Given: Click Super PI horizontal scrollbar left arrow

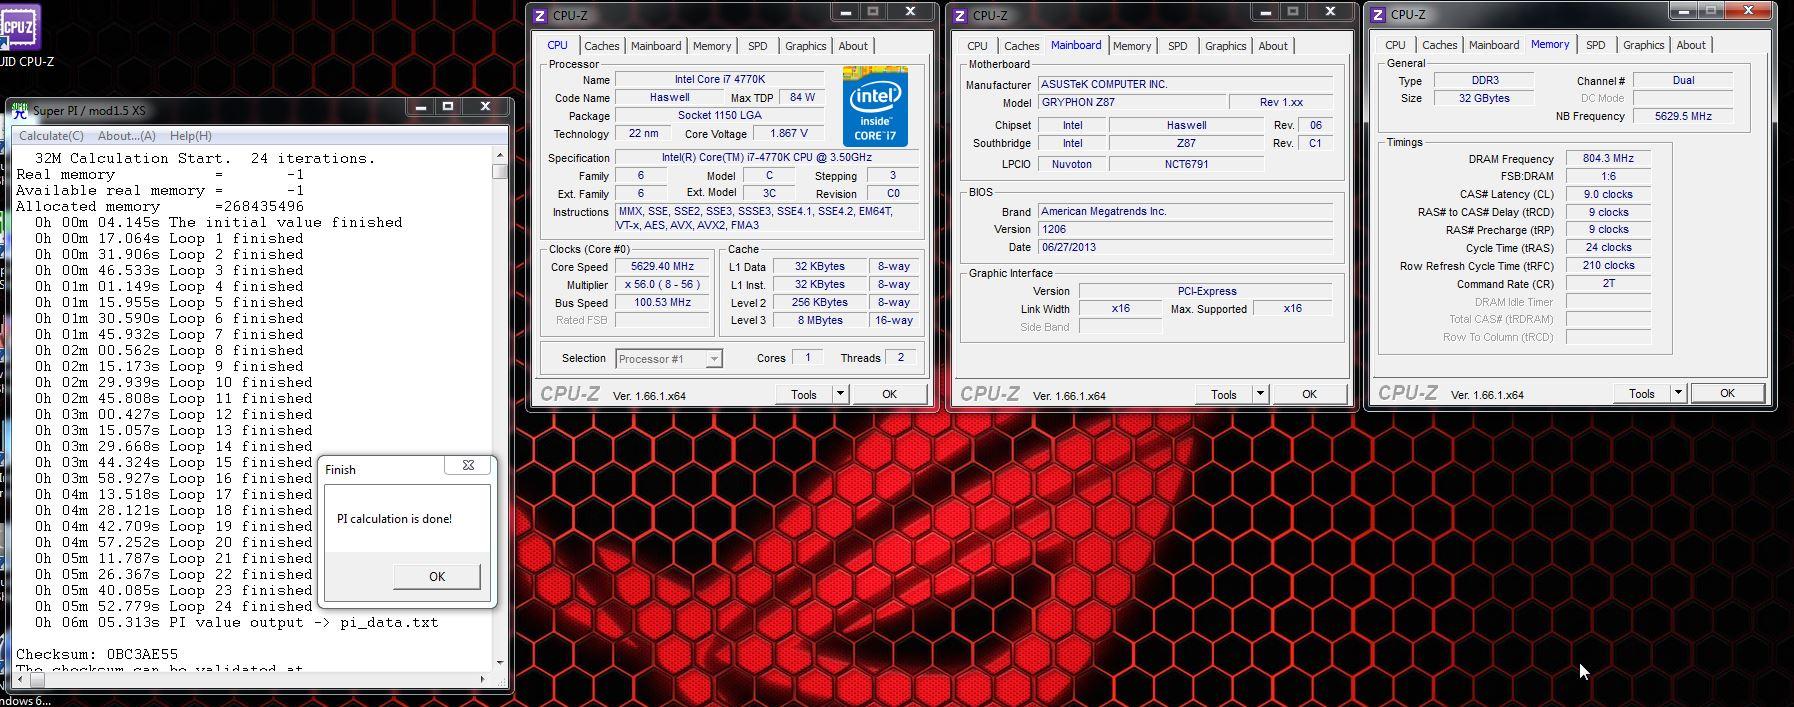Looking at the screenshot, I should (22, 679).
